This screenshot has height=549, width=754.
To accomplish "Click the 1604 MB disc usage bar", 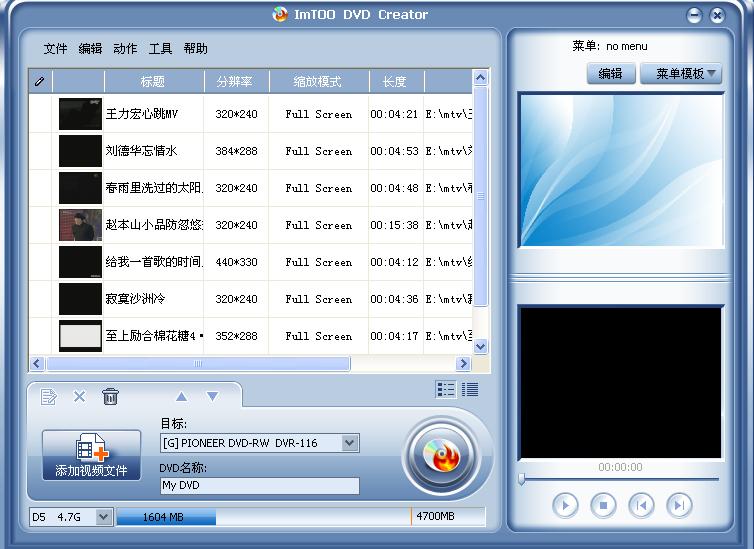I will click(166, 517).
